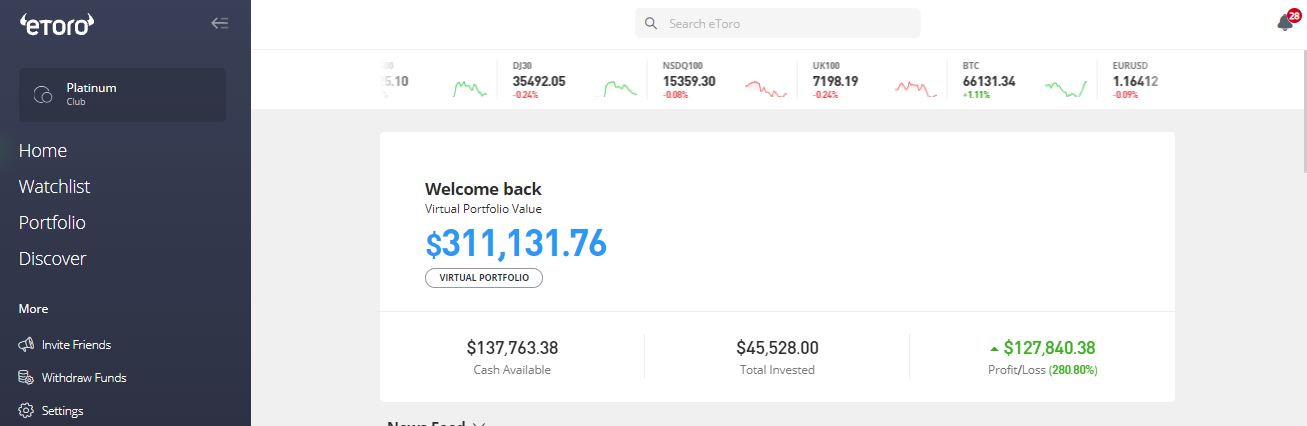Open the Watchlist page
The image size is (1307, 426).
pos(54,187)
